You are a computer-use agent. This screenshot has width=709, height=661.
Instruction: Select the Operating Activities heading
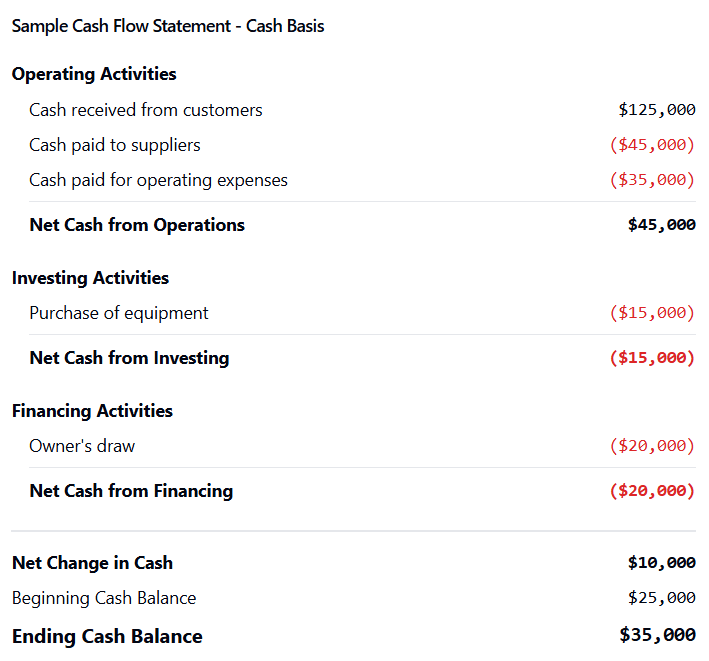(x=94, y=74)
